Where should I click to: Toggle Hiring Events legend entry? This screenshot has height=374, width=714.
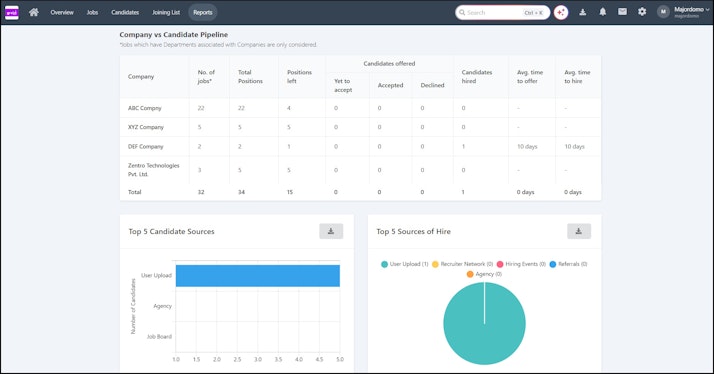pos(521,264)
